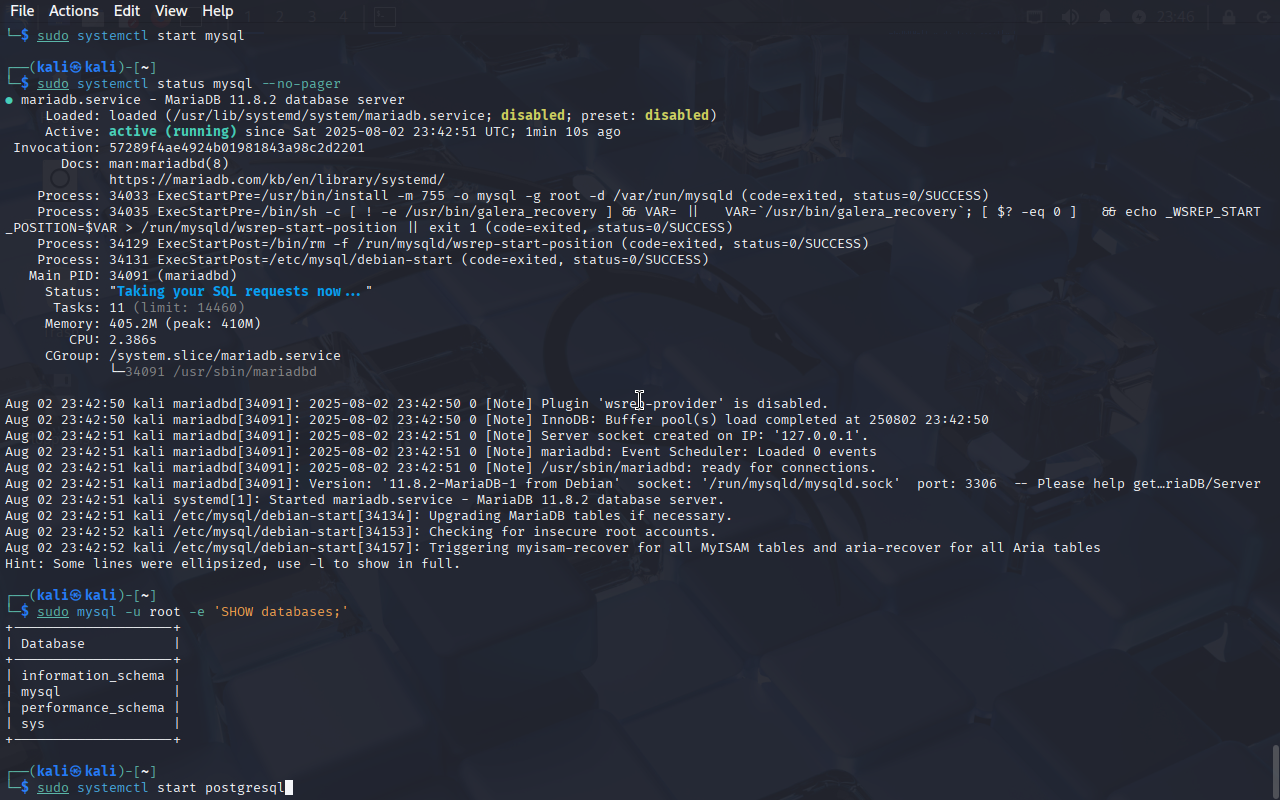This screenshot has width=1280, height=800.
Task: Click the faint notification bell icon in the panel
Action: click(1105, 17)
